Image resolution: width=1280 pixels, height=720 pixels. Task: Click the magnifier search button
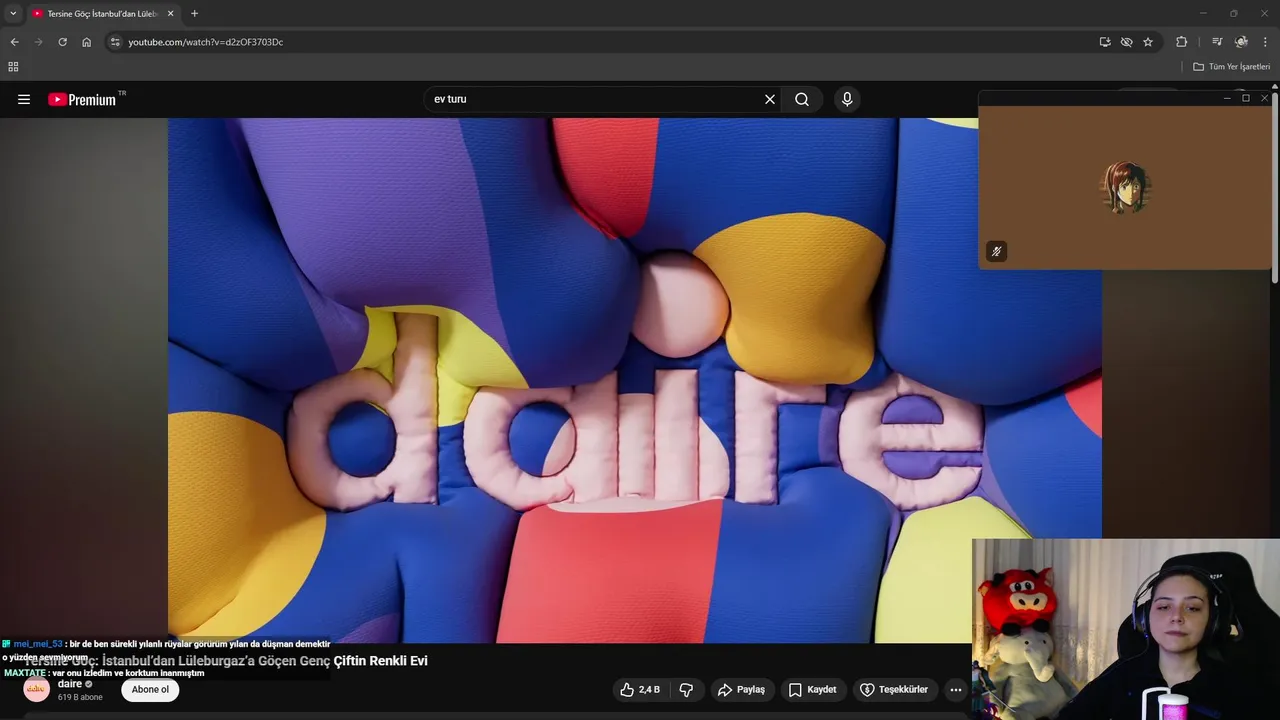[x=802, y=99]
